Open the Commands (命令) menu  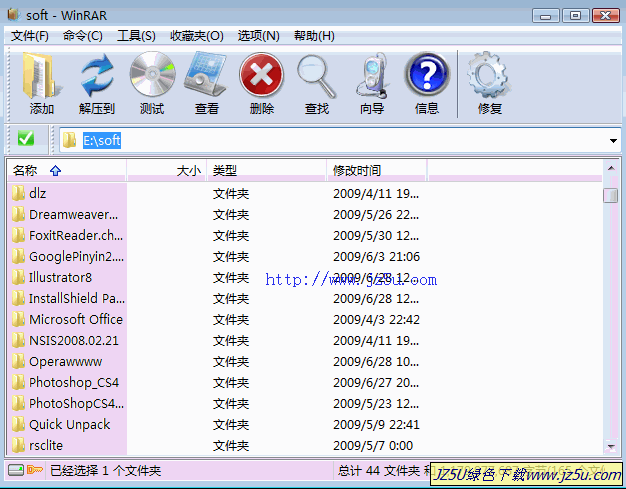pos(83,36)
